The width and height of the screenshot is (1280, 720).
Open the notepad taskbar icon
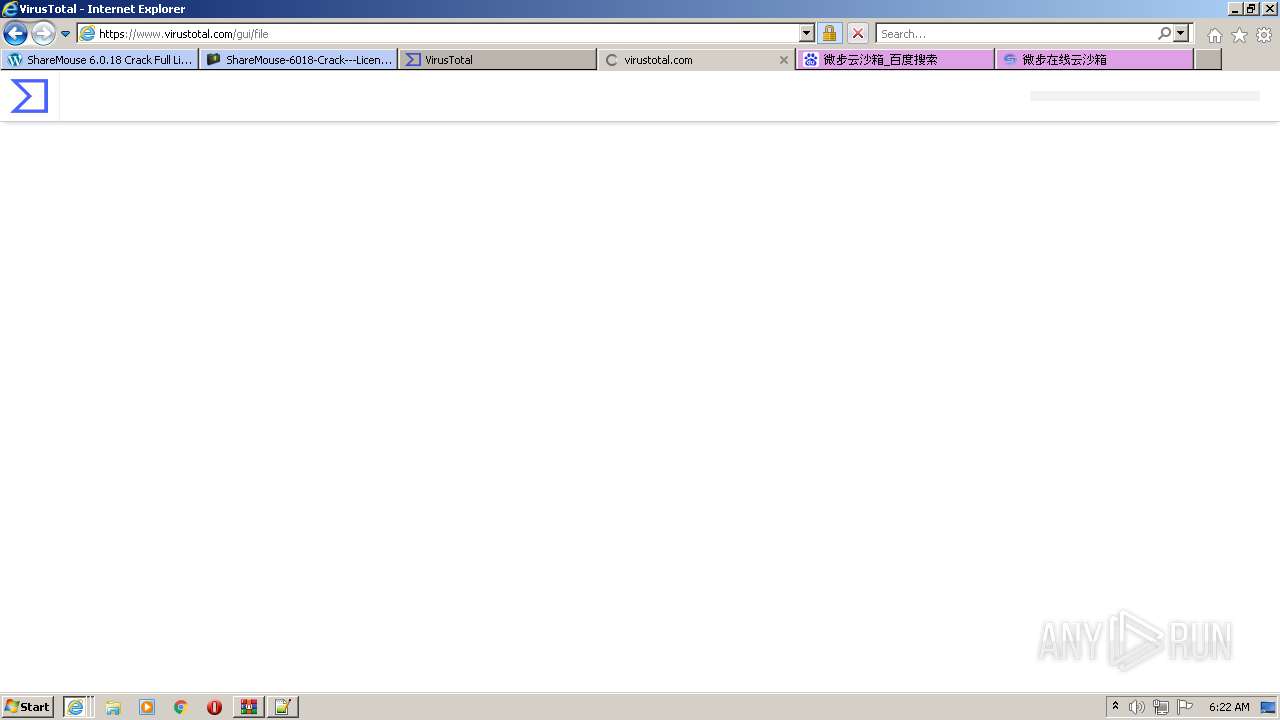tap(283, 706)
